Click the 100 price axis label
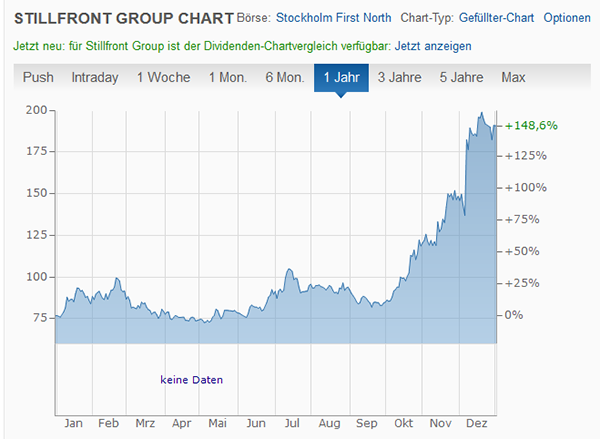 pyautogui.click(x=36, y=277)
